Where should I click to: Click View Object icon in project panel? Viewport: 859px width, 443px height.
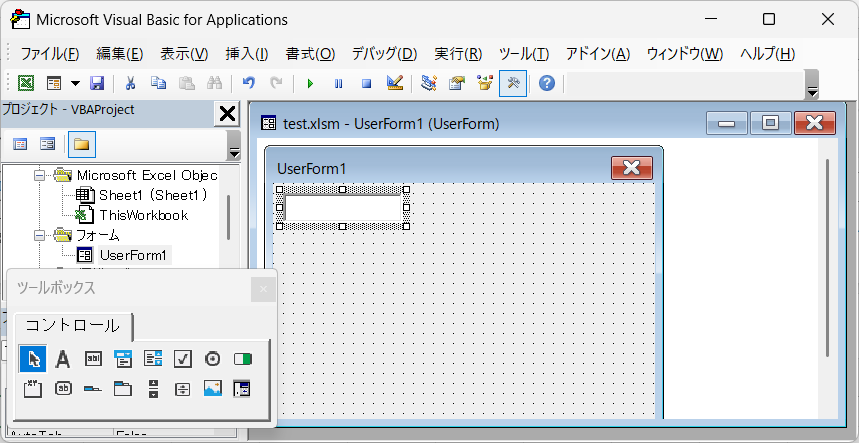pyautogui.click(x=48, y=144)
